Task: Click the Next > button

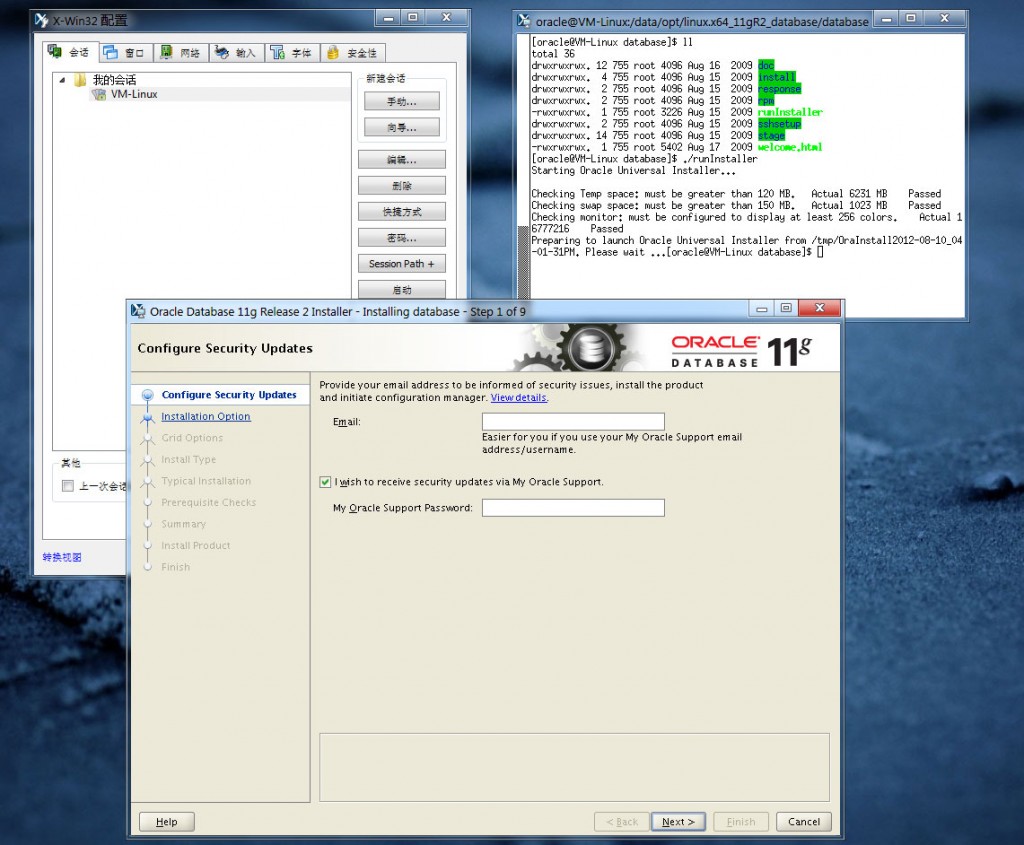Action: (x=678, y=821)
